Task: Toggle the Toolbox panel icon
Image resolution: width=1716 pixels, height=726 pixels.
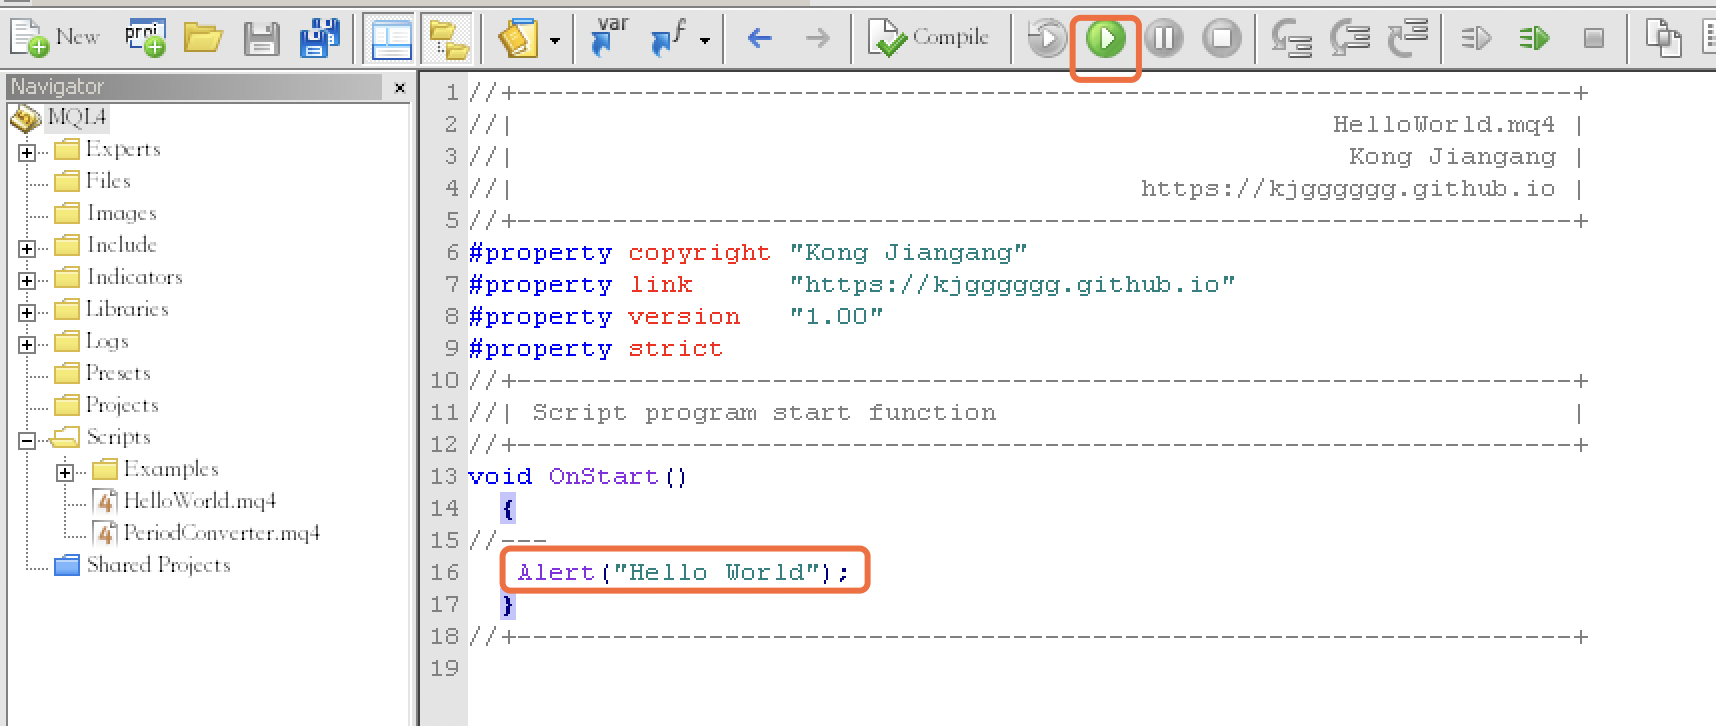Action: 449,39
